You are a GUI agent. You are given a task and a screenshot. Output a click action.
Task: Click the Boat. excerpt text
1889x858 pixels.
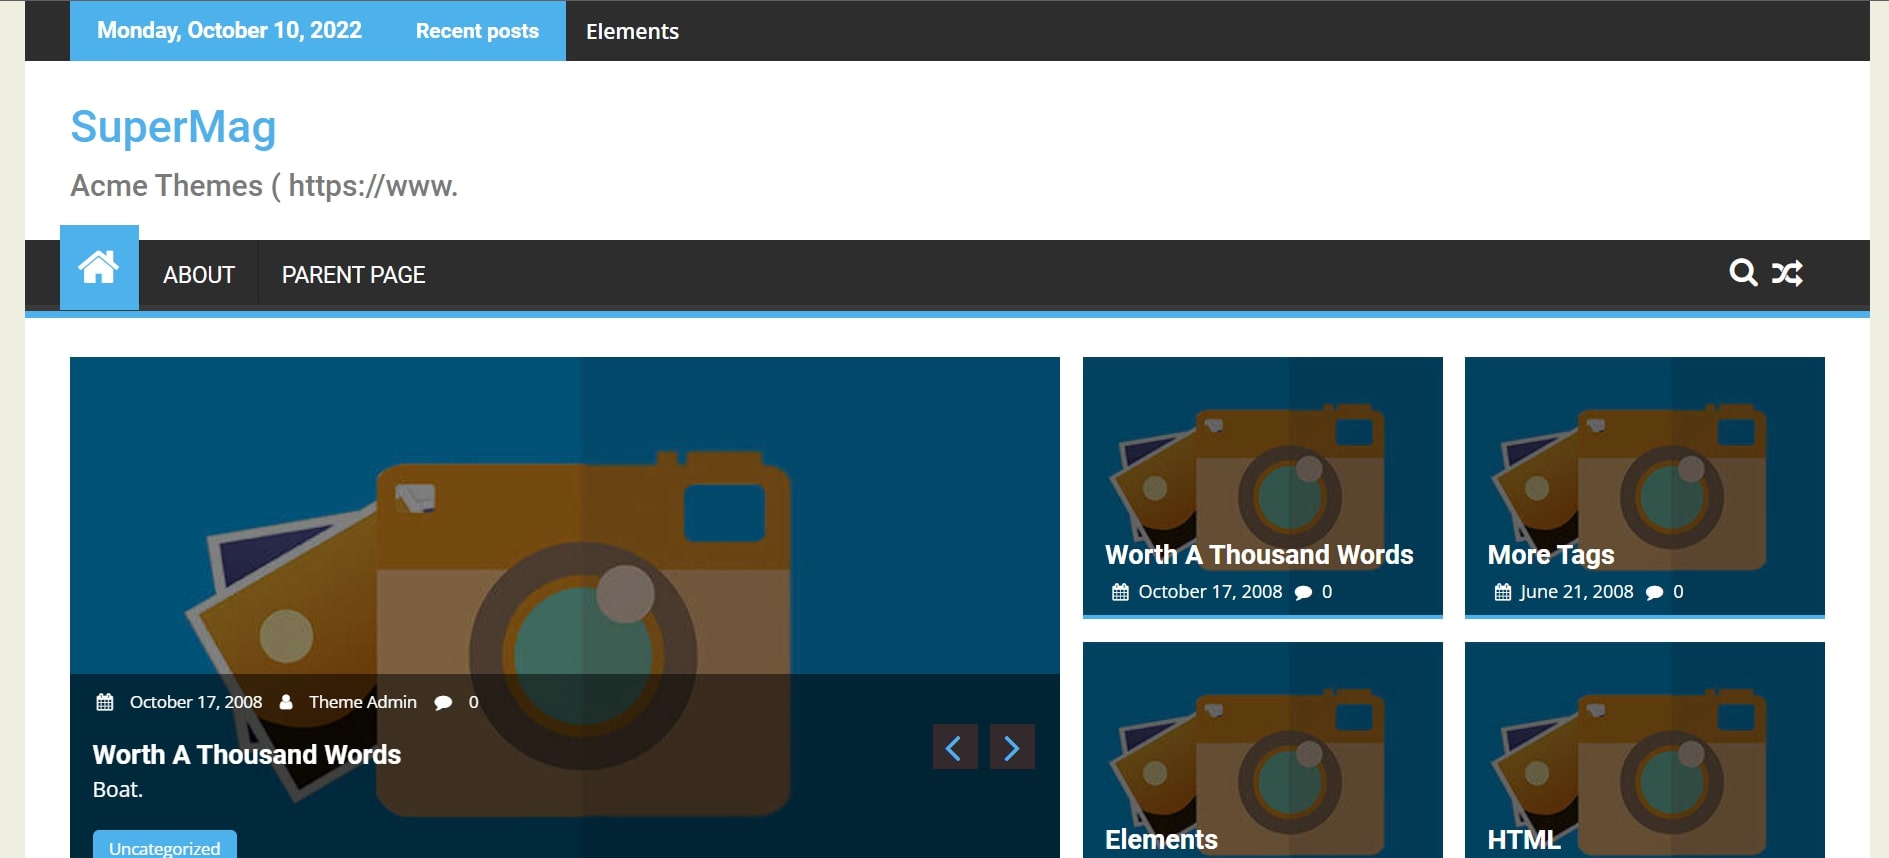[x=118, y=790]
